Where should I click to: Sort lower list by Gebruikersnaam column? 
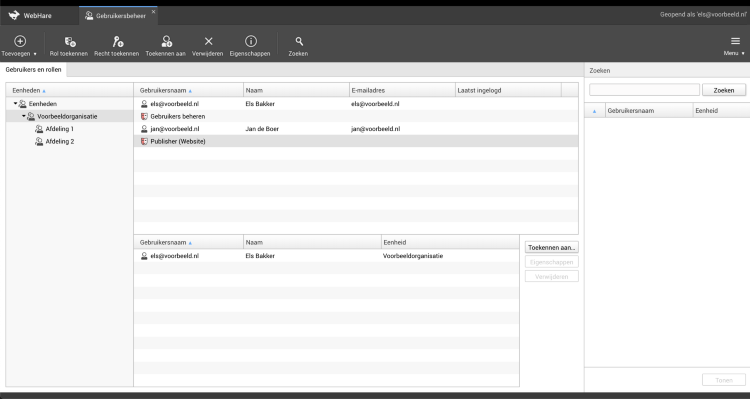188,243
